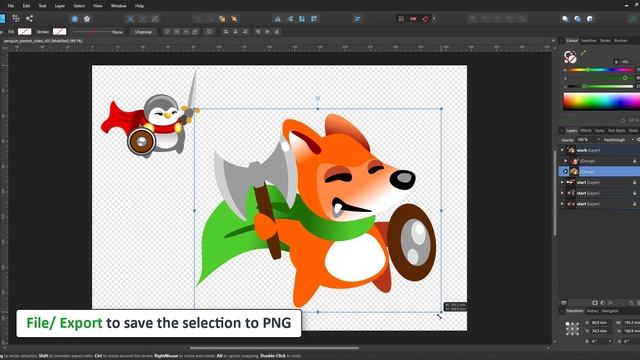Screen dimensions: 640x360
Task: Switch to the Swatches tab
Action: pyautogui.click(x=589, y=40)
